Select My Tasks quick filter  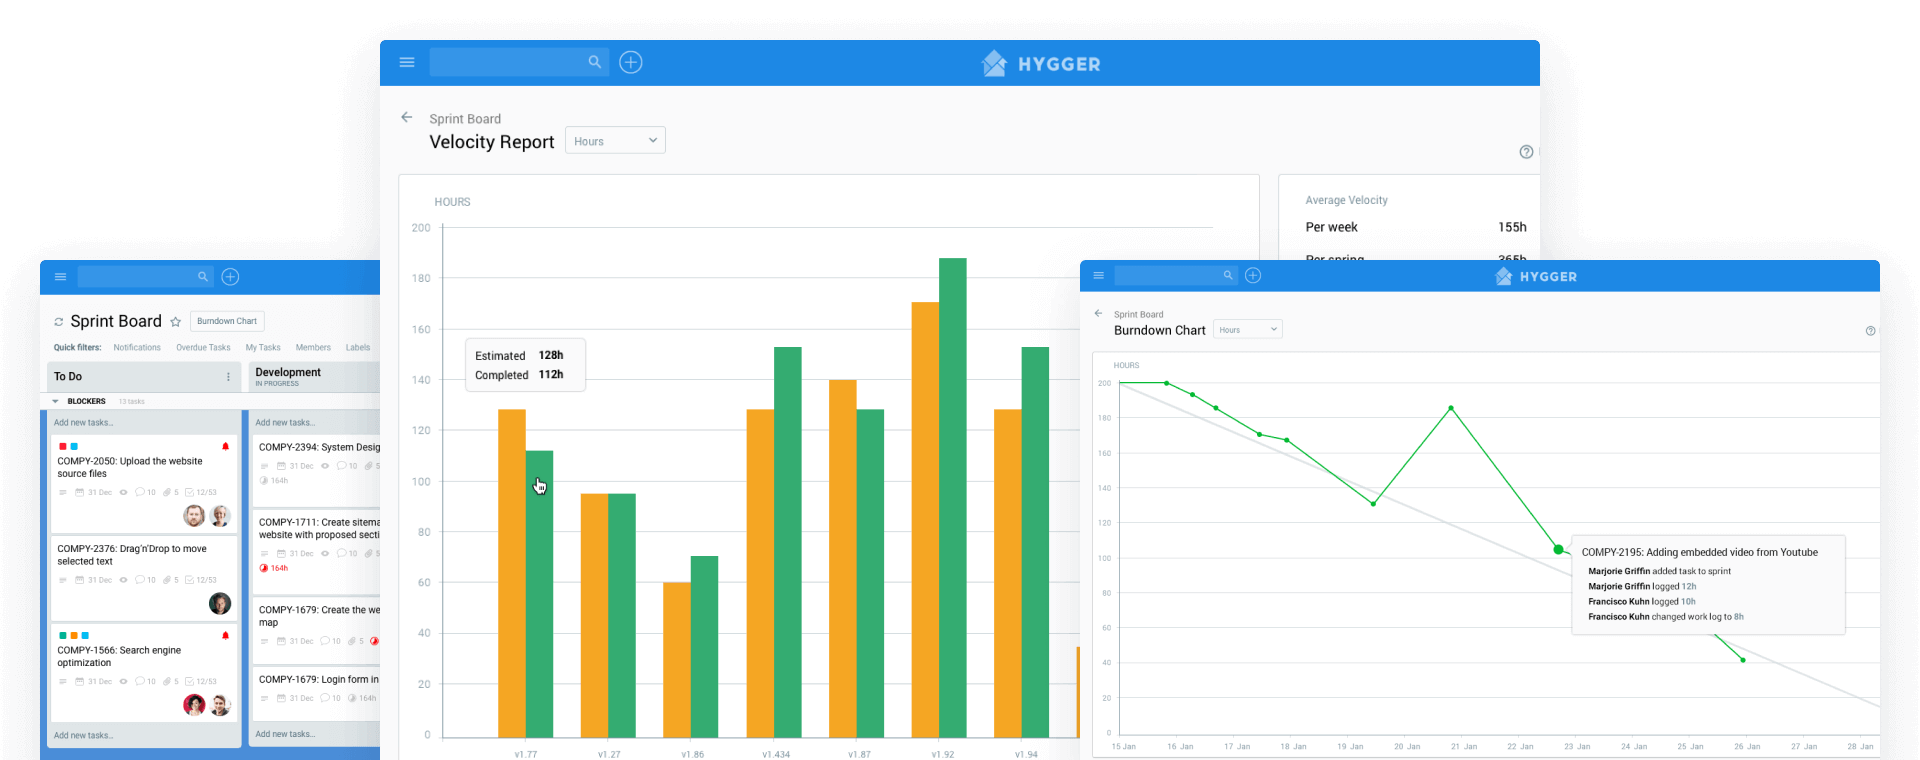[263, 348]
